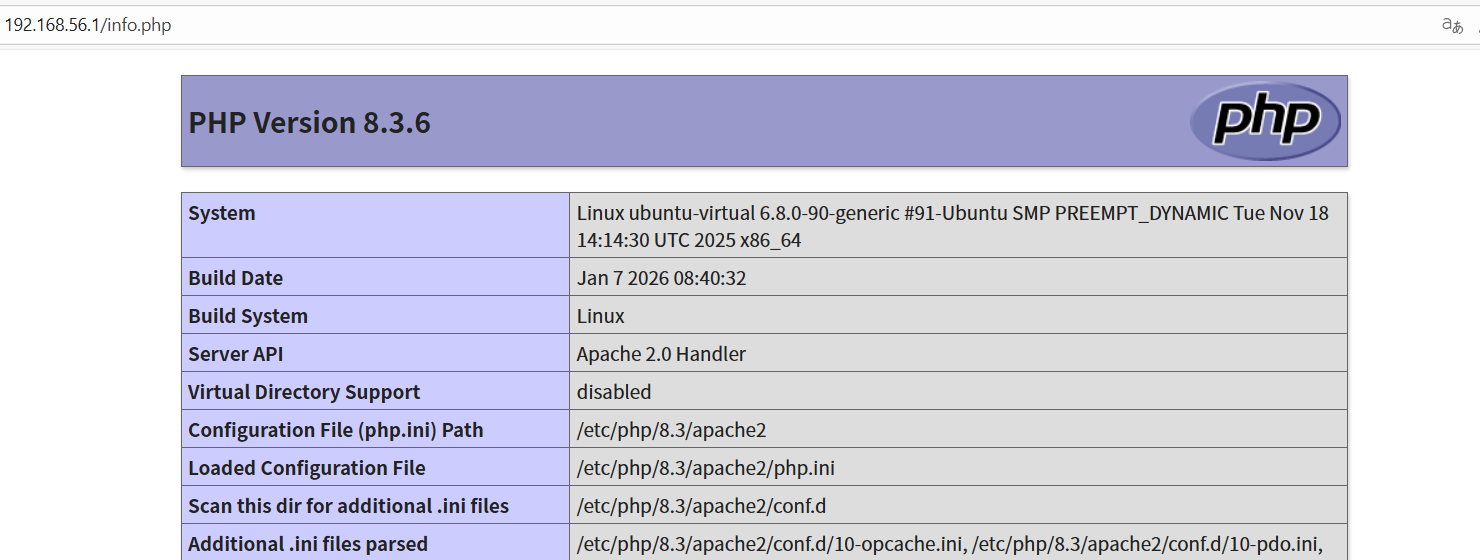Click the translate icon in address bar

1452,26
